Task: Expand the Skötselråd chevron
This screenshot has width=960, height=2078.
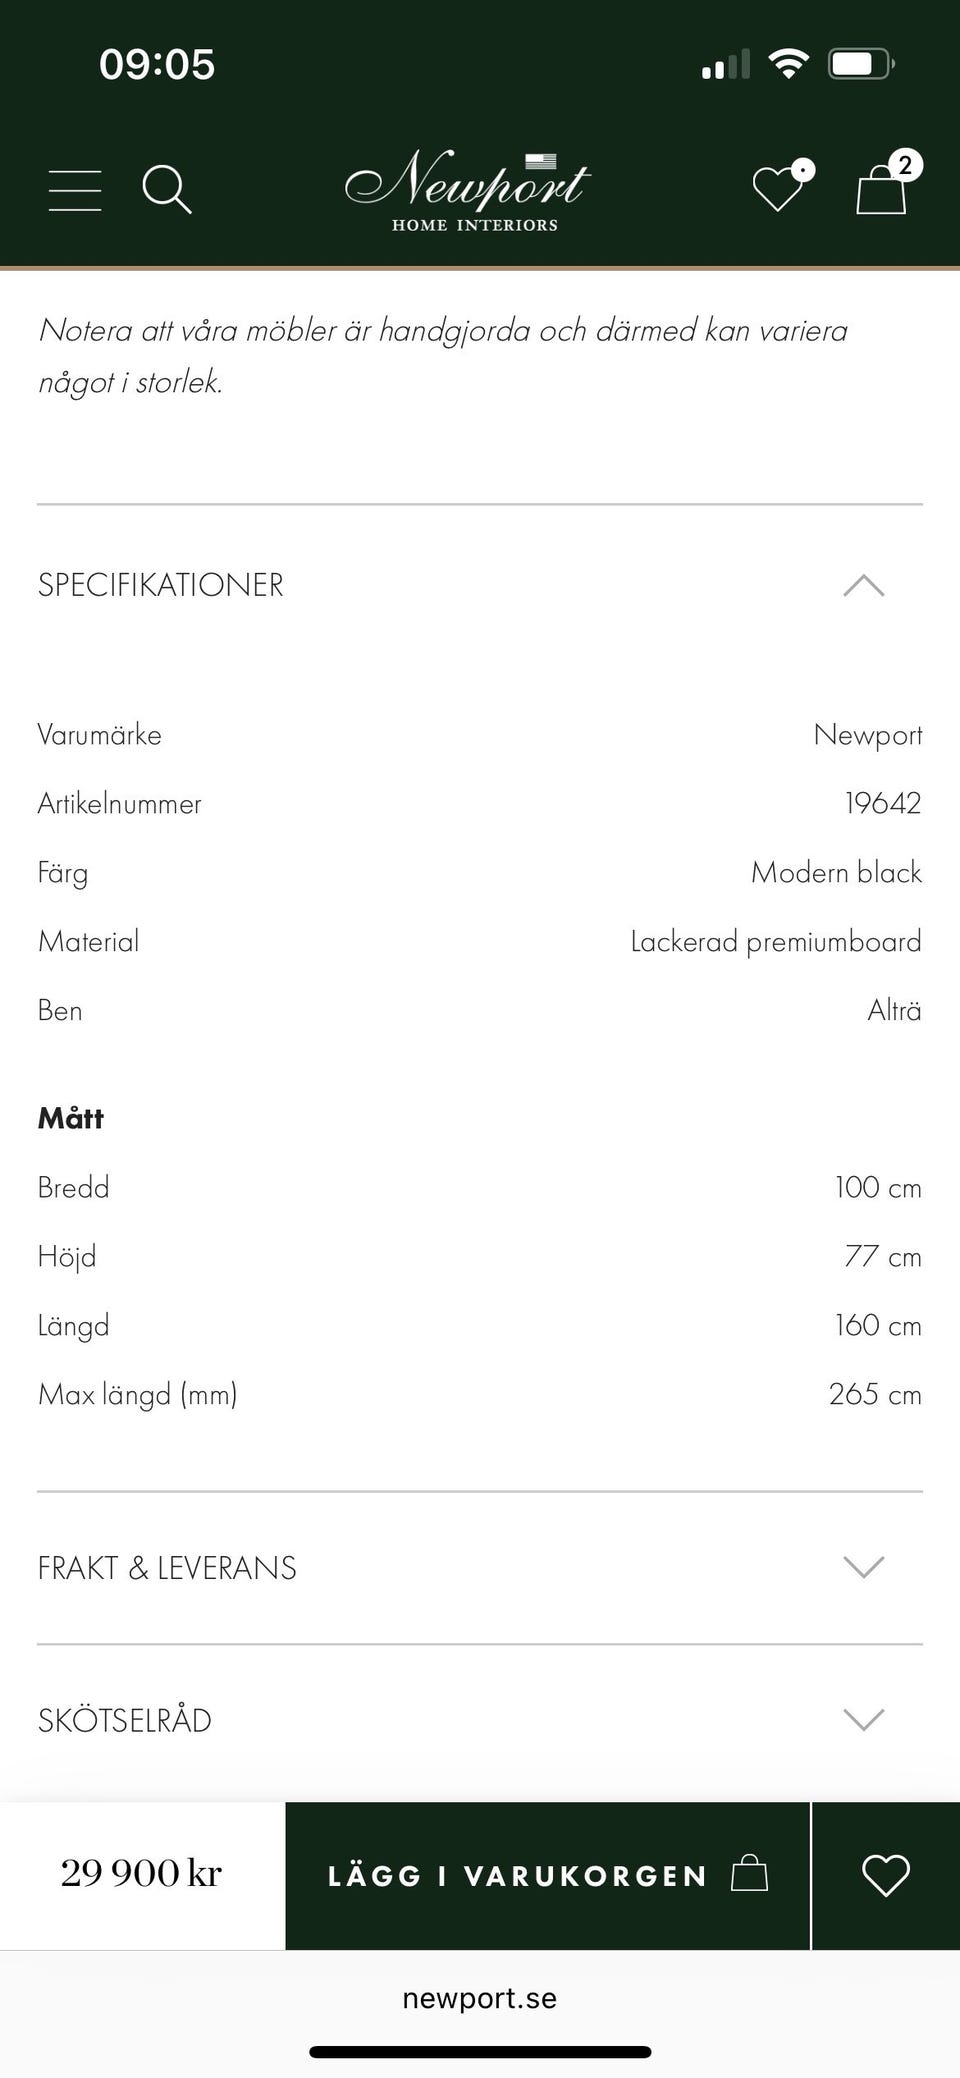Action: pos(863,1720)
